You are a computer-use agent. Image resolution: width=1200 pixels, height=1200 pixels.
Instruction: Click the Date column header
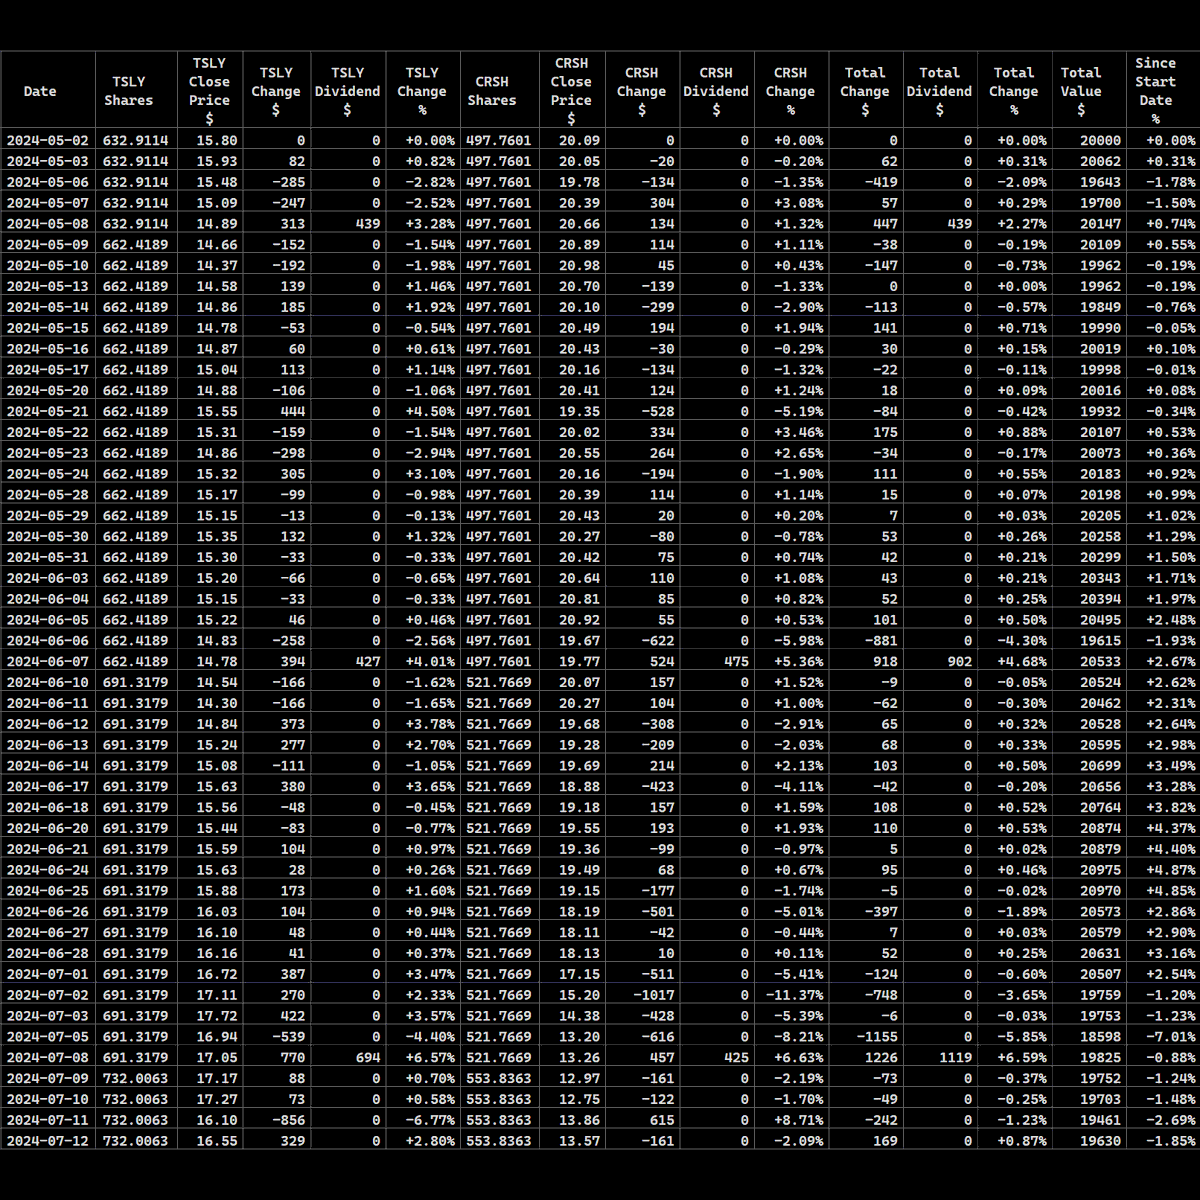[x=40, y=91]
